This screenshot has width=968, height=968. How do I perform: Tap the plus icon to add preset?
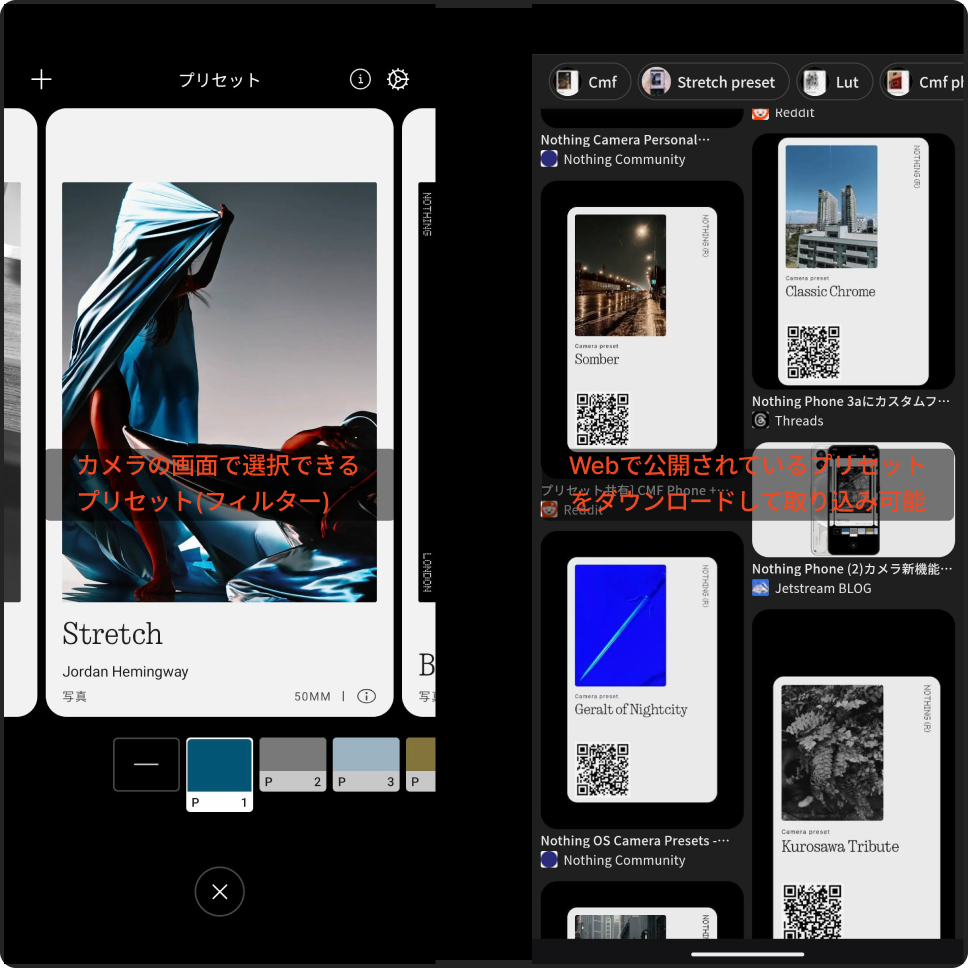click(x=41, y=80)
